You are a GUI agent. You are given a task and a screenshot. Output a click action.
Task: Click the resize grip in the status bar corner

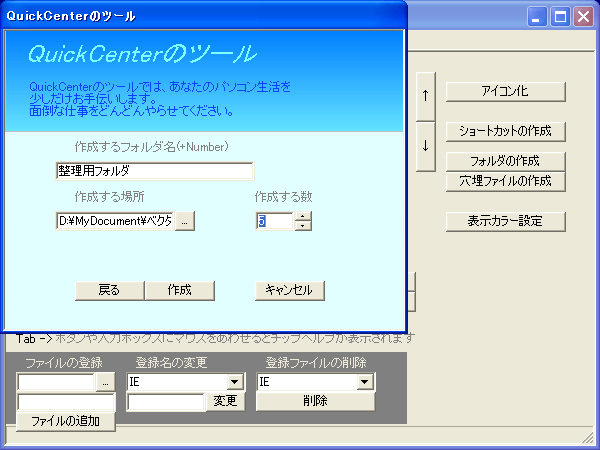587,437
